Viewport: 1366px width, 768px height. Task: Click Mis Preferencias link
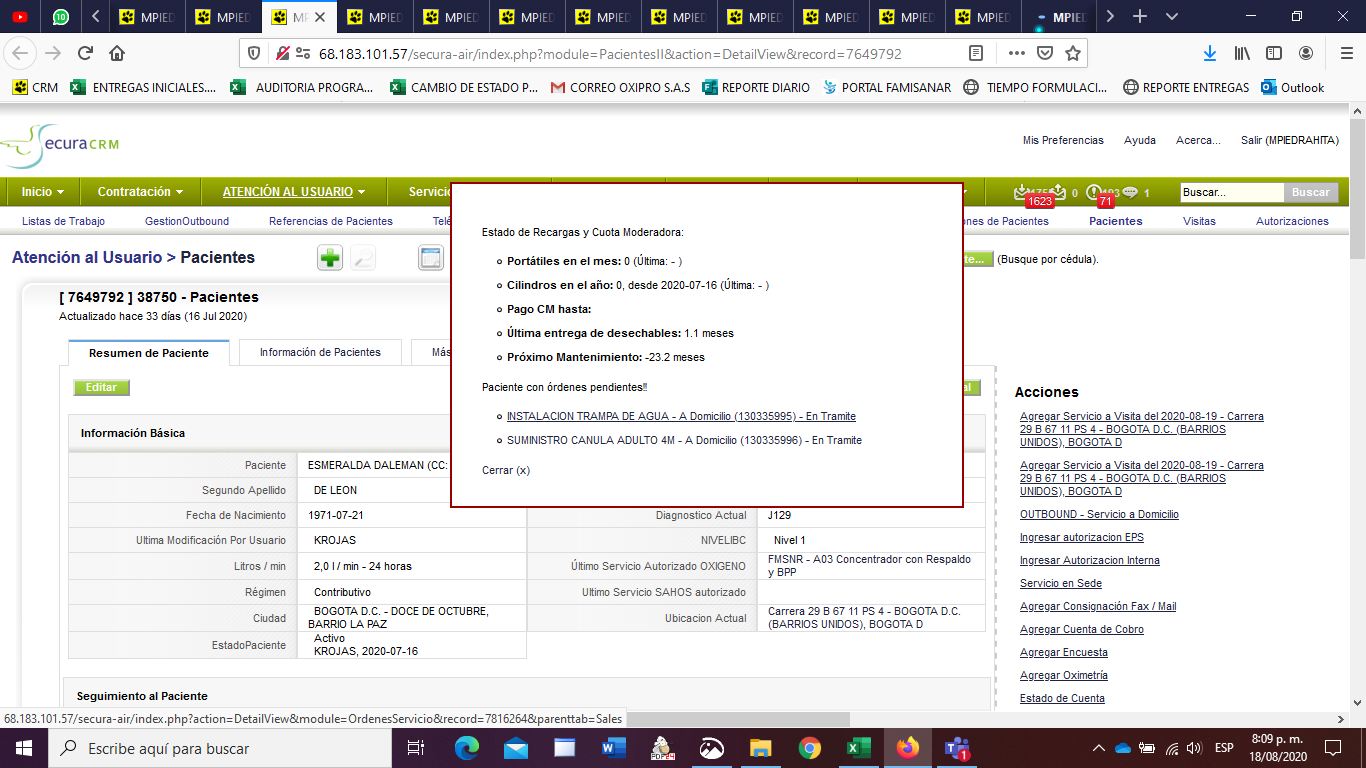pyautogui.click(x=1063, y=141)
